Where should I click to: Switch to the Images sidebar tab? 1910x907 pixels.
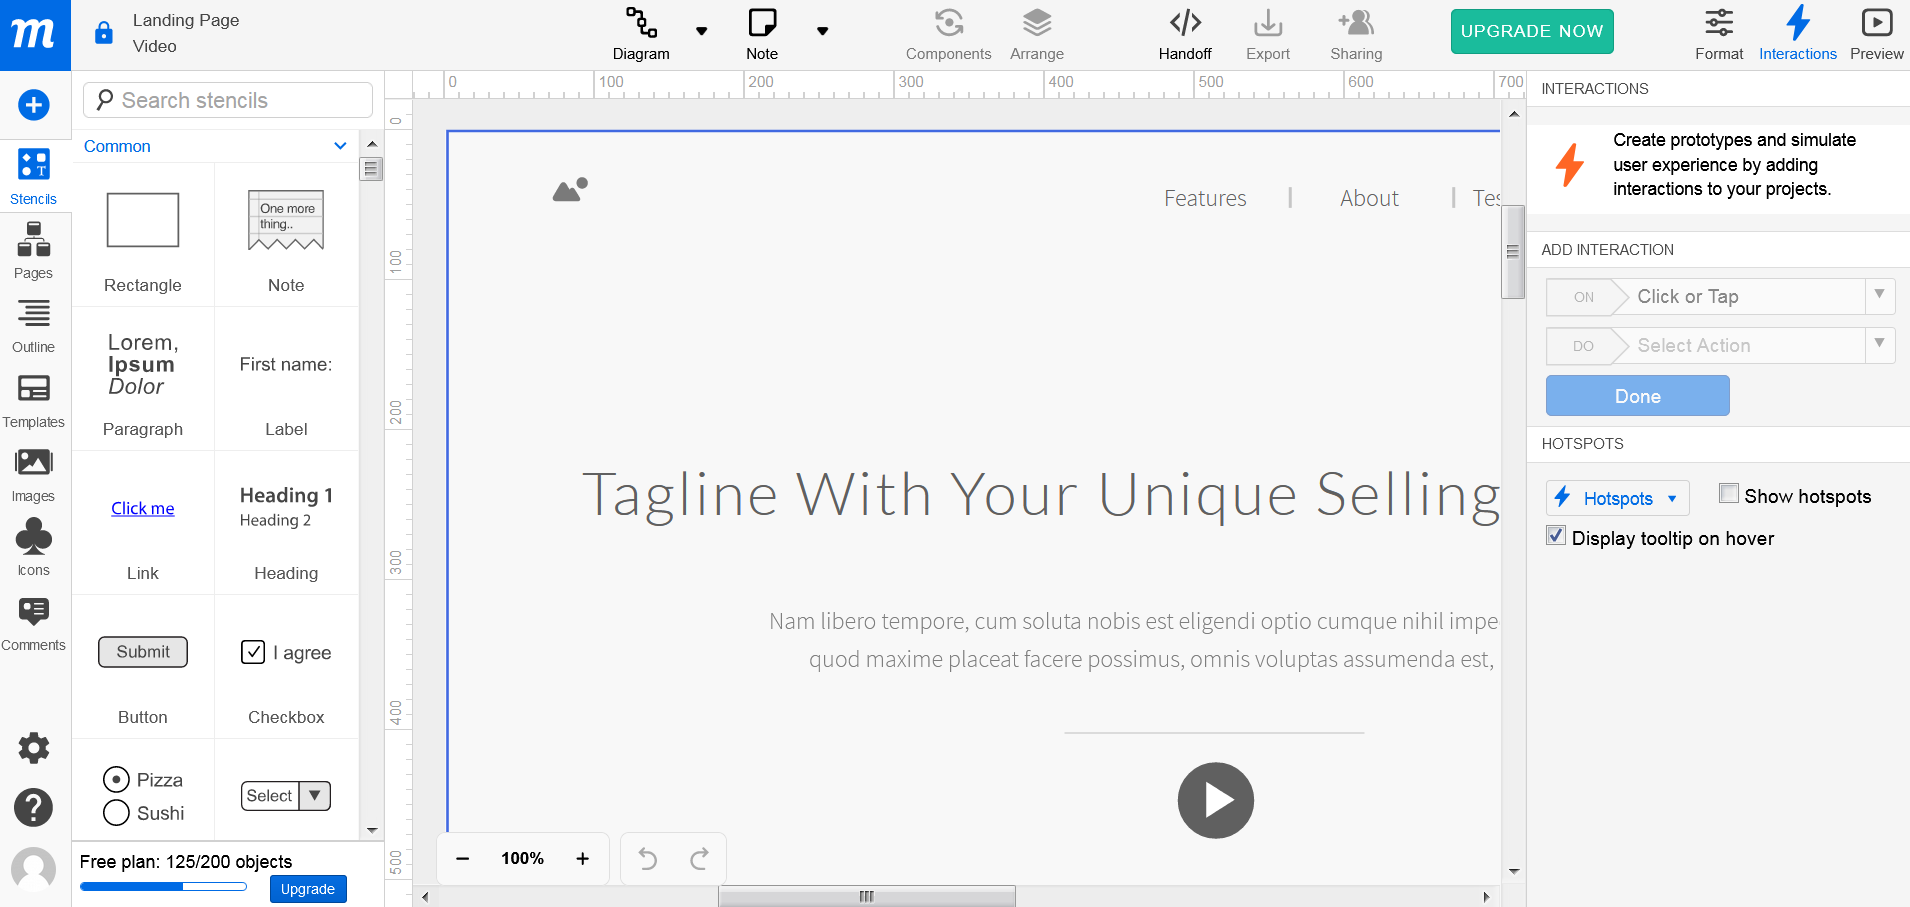click(33, 474)
